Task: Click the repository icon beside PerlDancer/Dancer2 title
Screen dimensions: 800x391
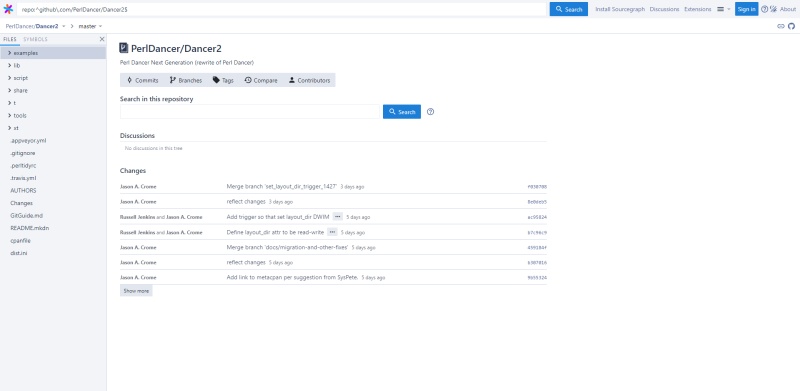Action: pyautogui.click(x=123, y=48)
